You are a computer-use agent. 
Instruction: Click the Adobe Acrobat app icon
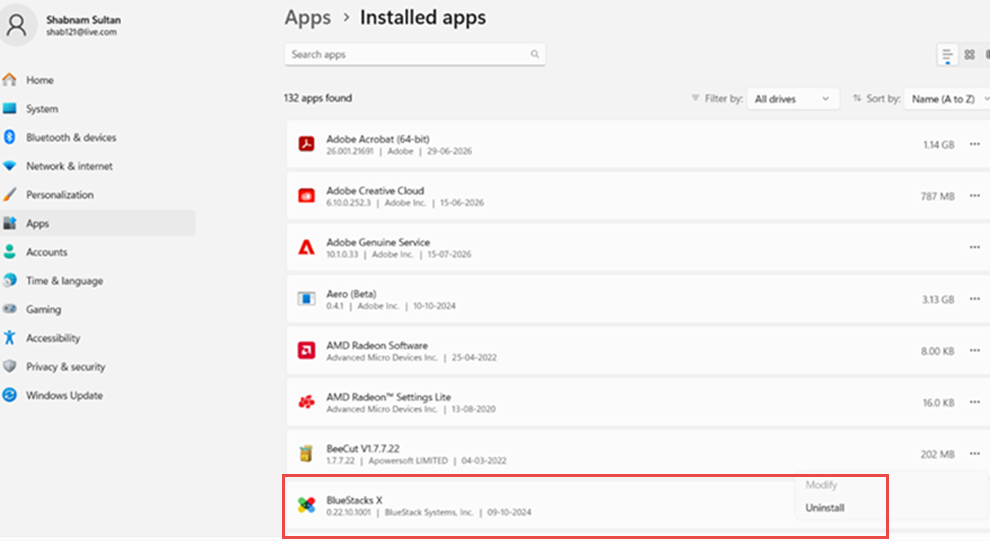306,144
